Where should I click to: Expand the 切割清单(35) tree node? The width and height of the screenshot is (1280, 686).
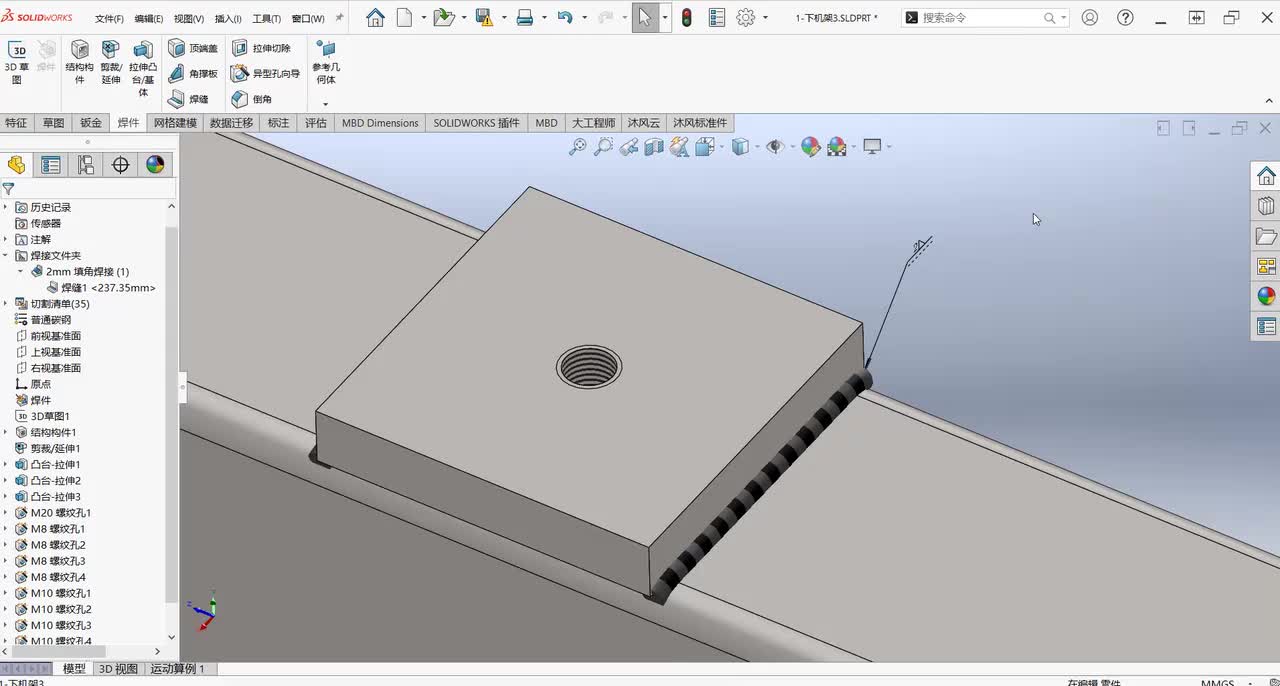[x=6, y=304]
